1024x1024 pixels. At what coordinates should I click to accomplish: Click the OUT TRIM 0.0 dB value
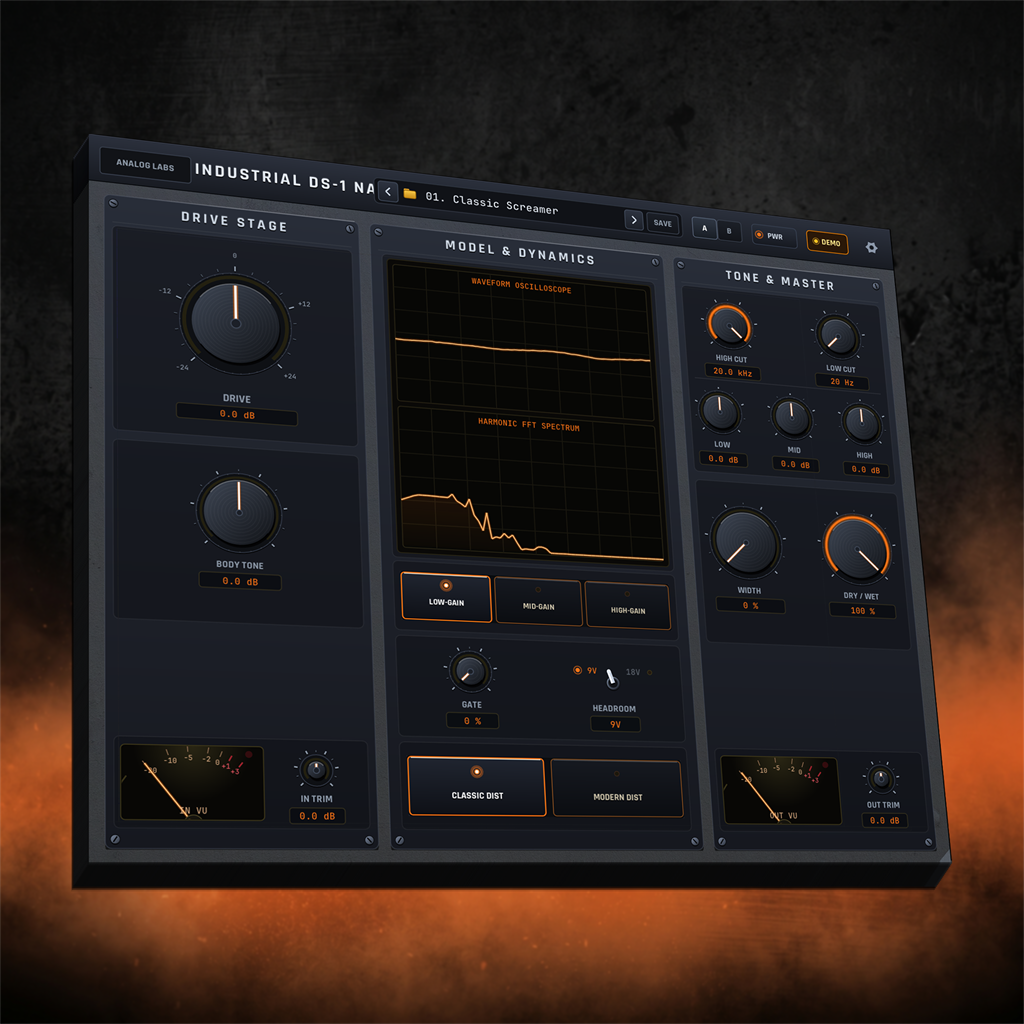point(884,820)
